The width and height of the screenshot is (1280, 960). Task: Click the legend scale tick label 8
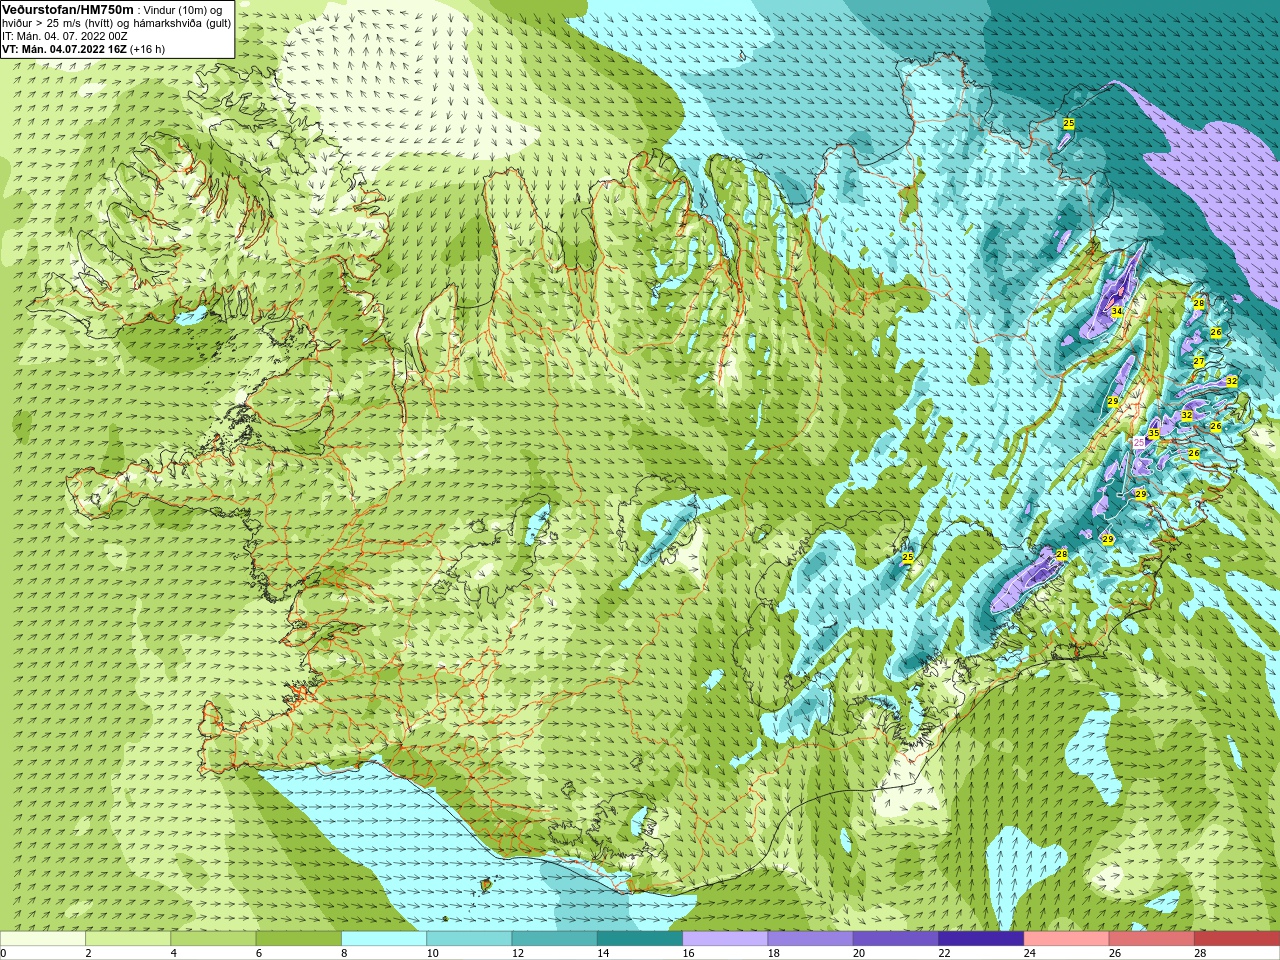click(346, 953)
